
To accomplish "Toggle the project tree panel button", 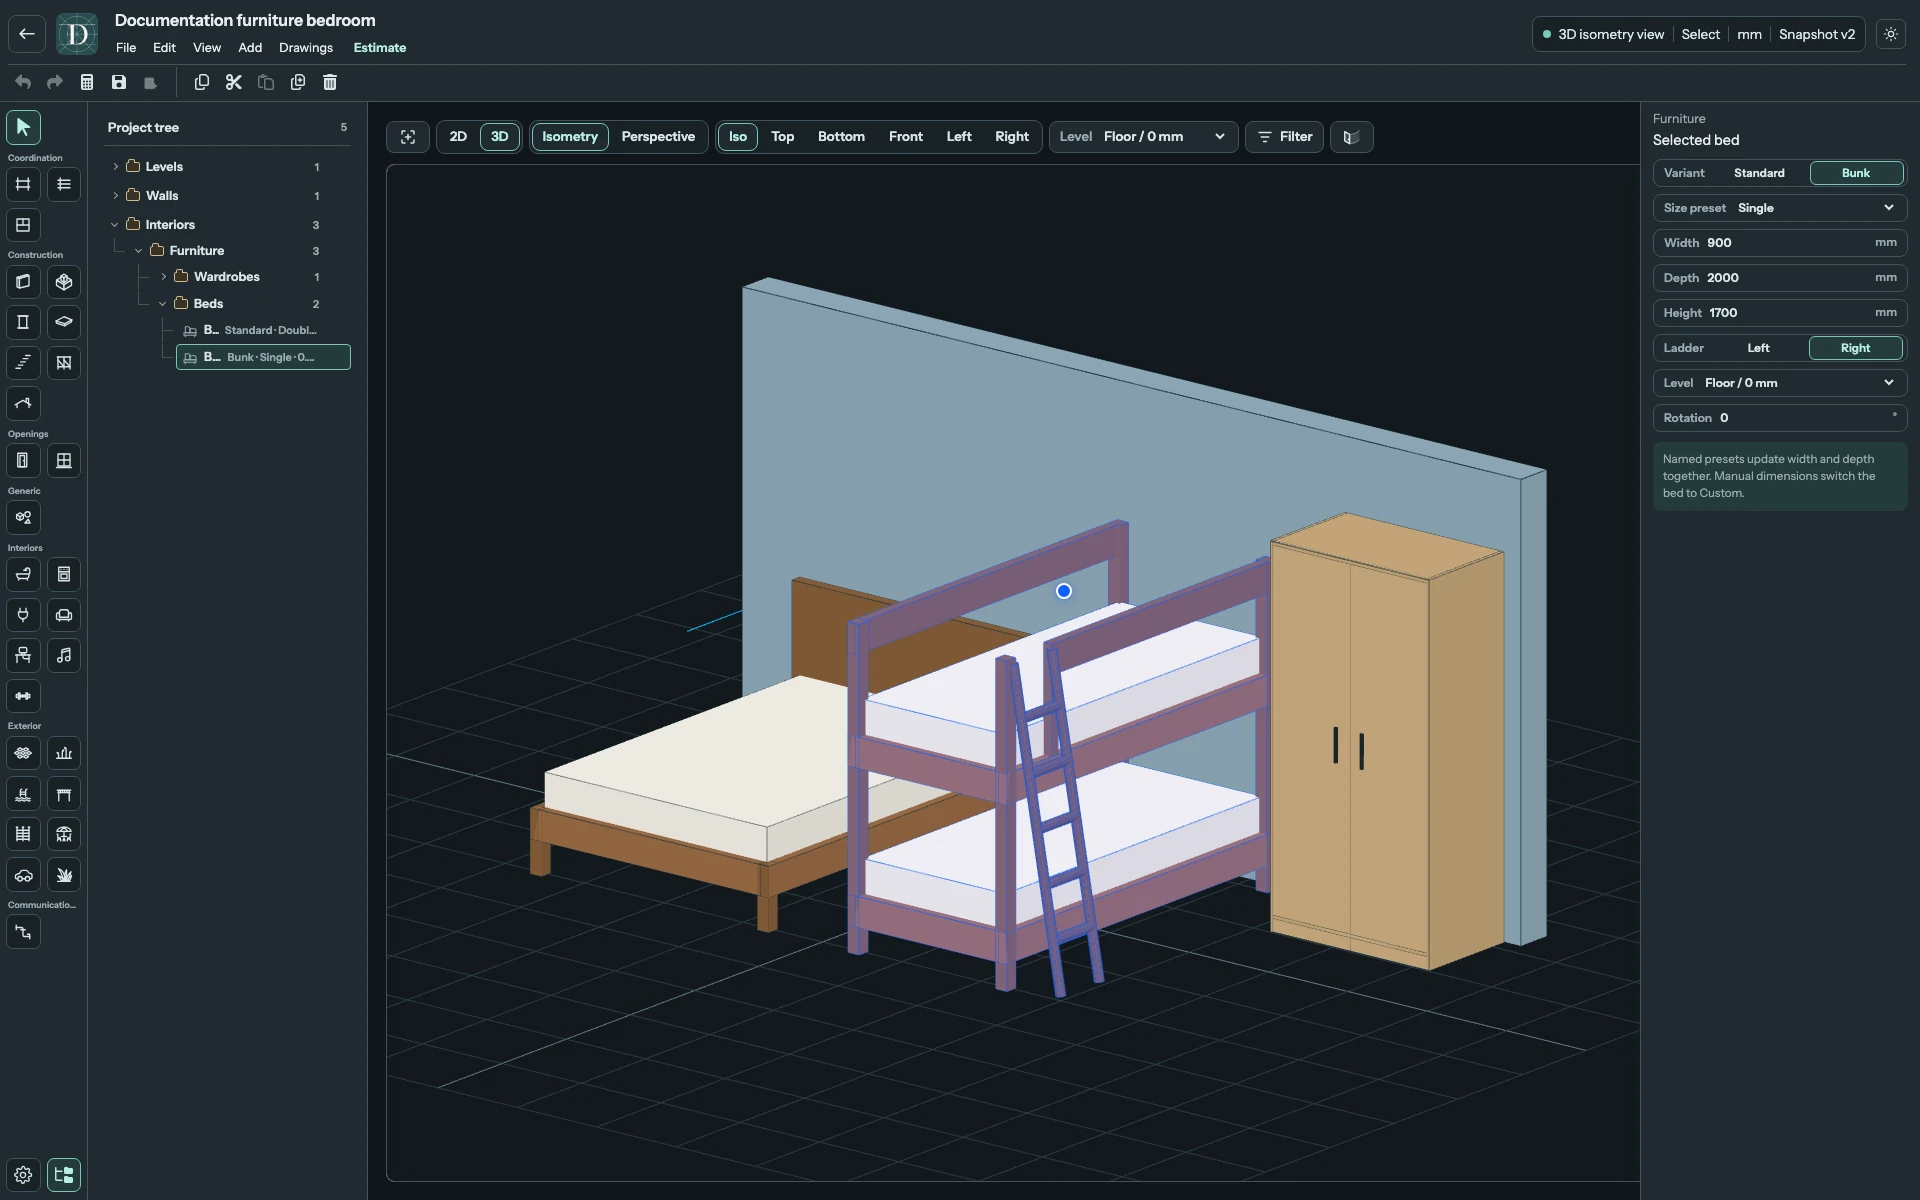I will pyautogui.click(x=64, y=1175).
